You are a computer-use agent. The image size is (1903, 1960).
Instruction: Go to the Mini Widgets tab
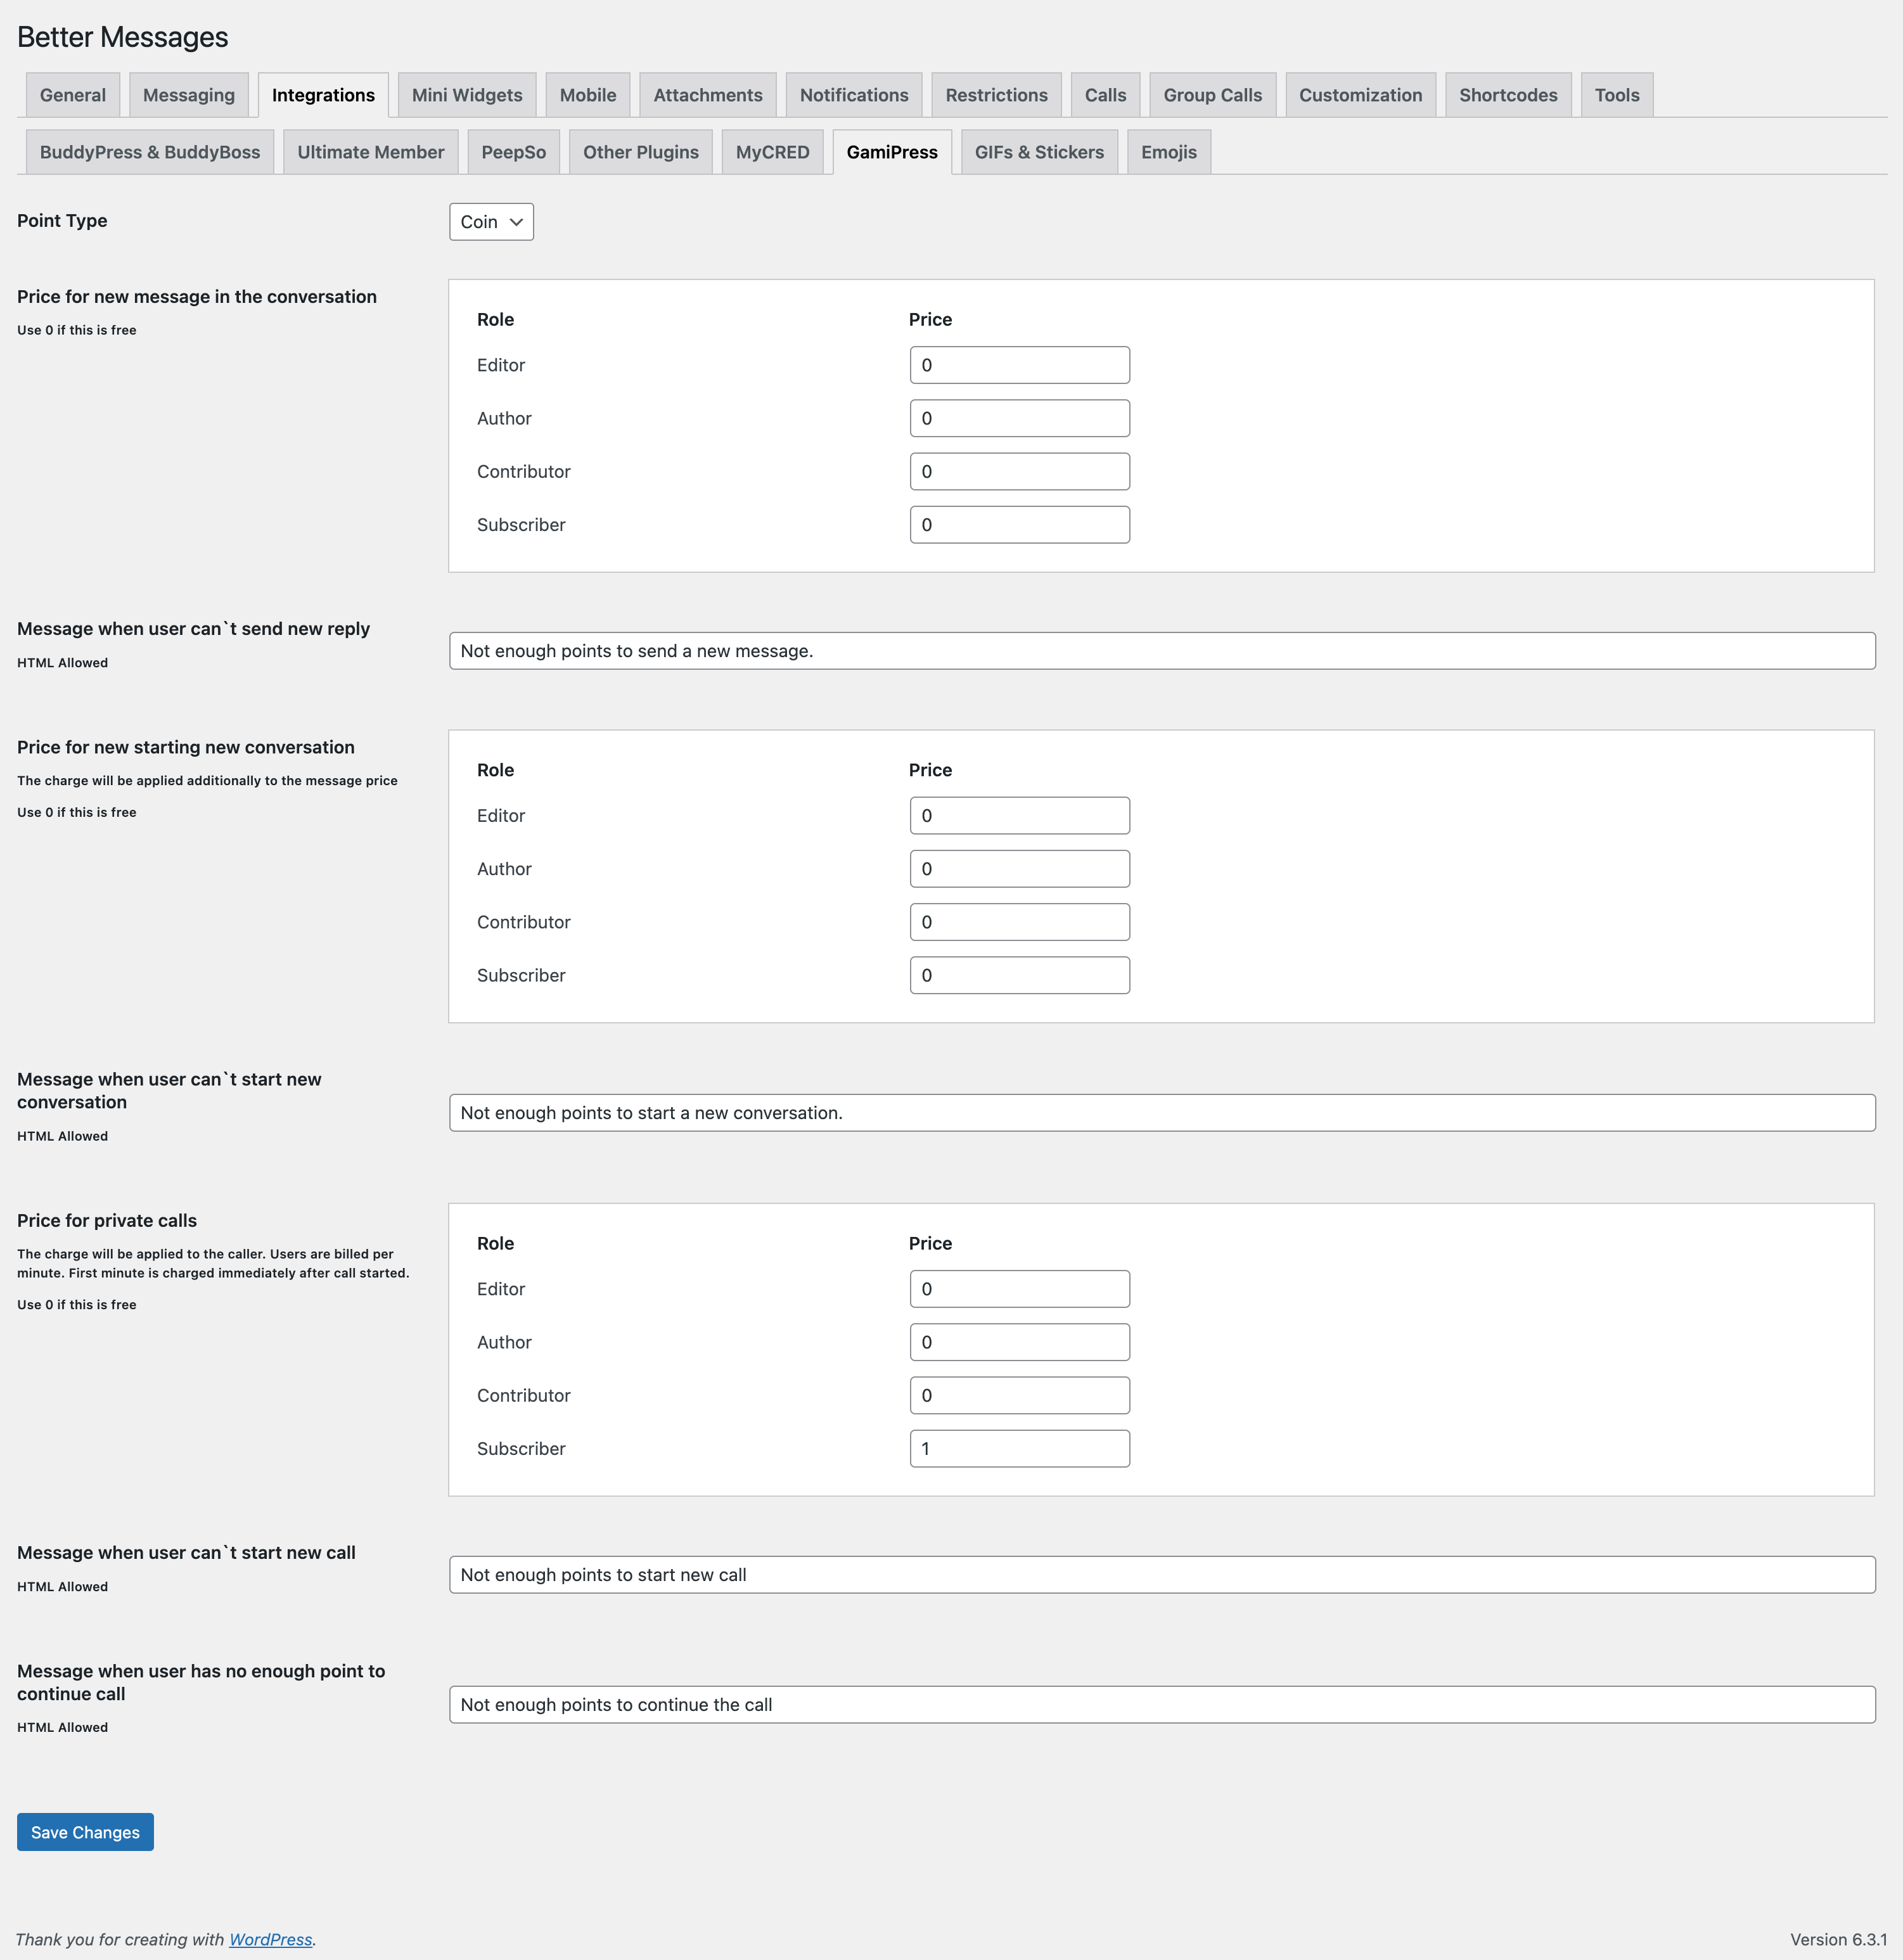pyautogui.click(x=467, y=95)
